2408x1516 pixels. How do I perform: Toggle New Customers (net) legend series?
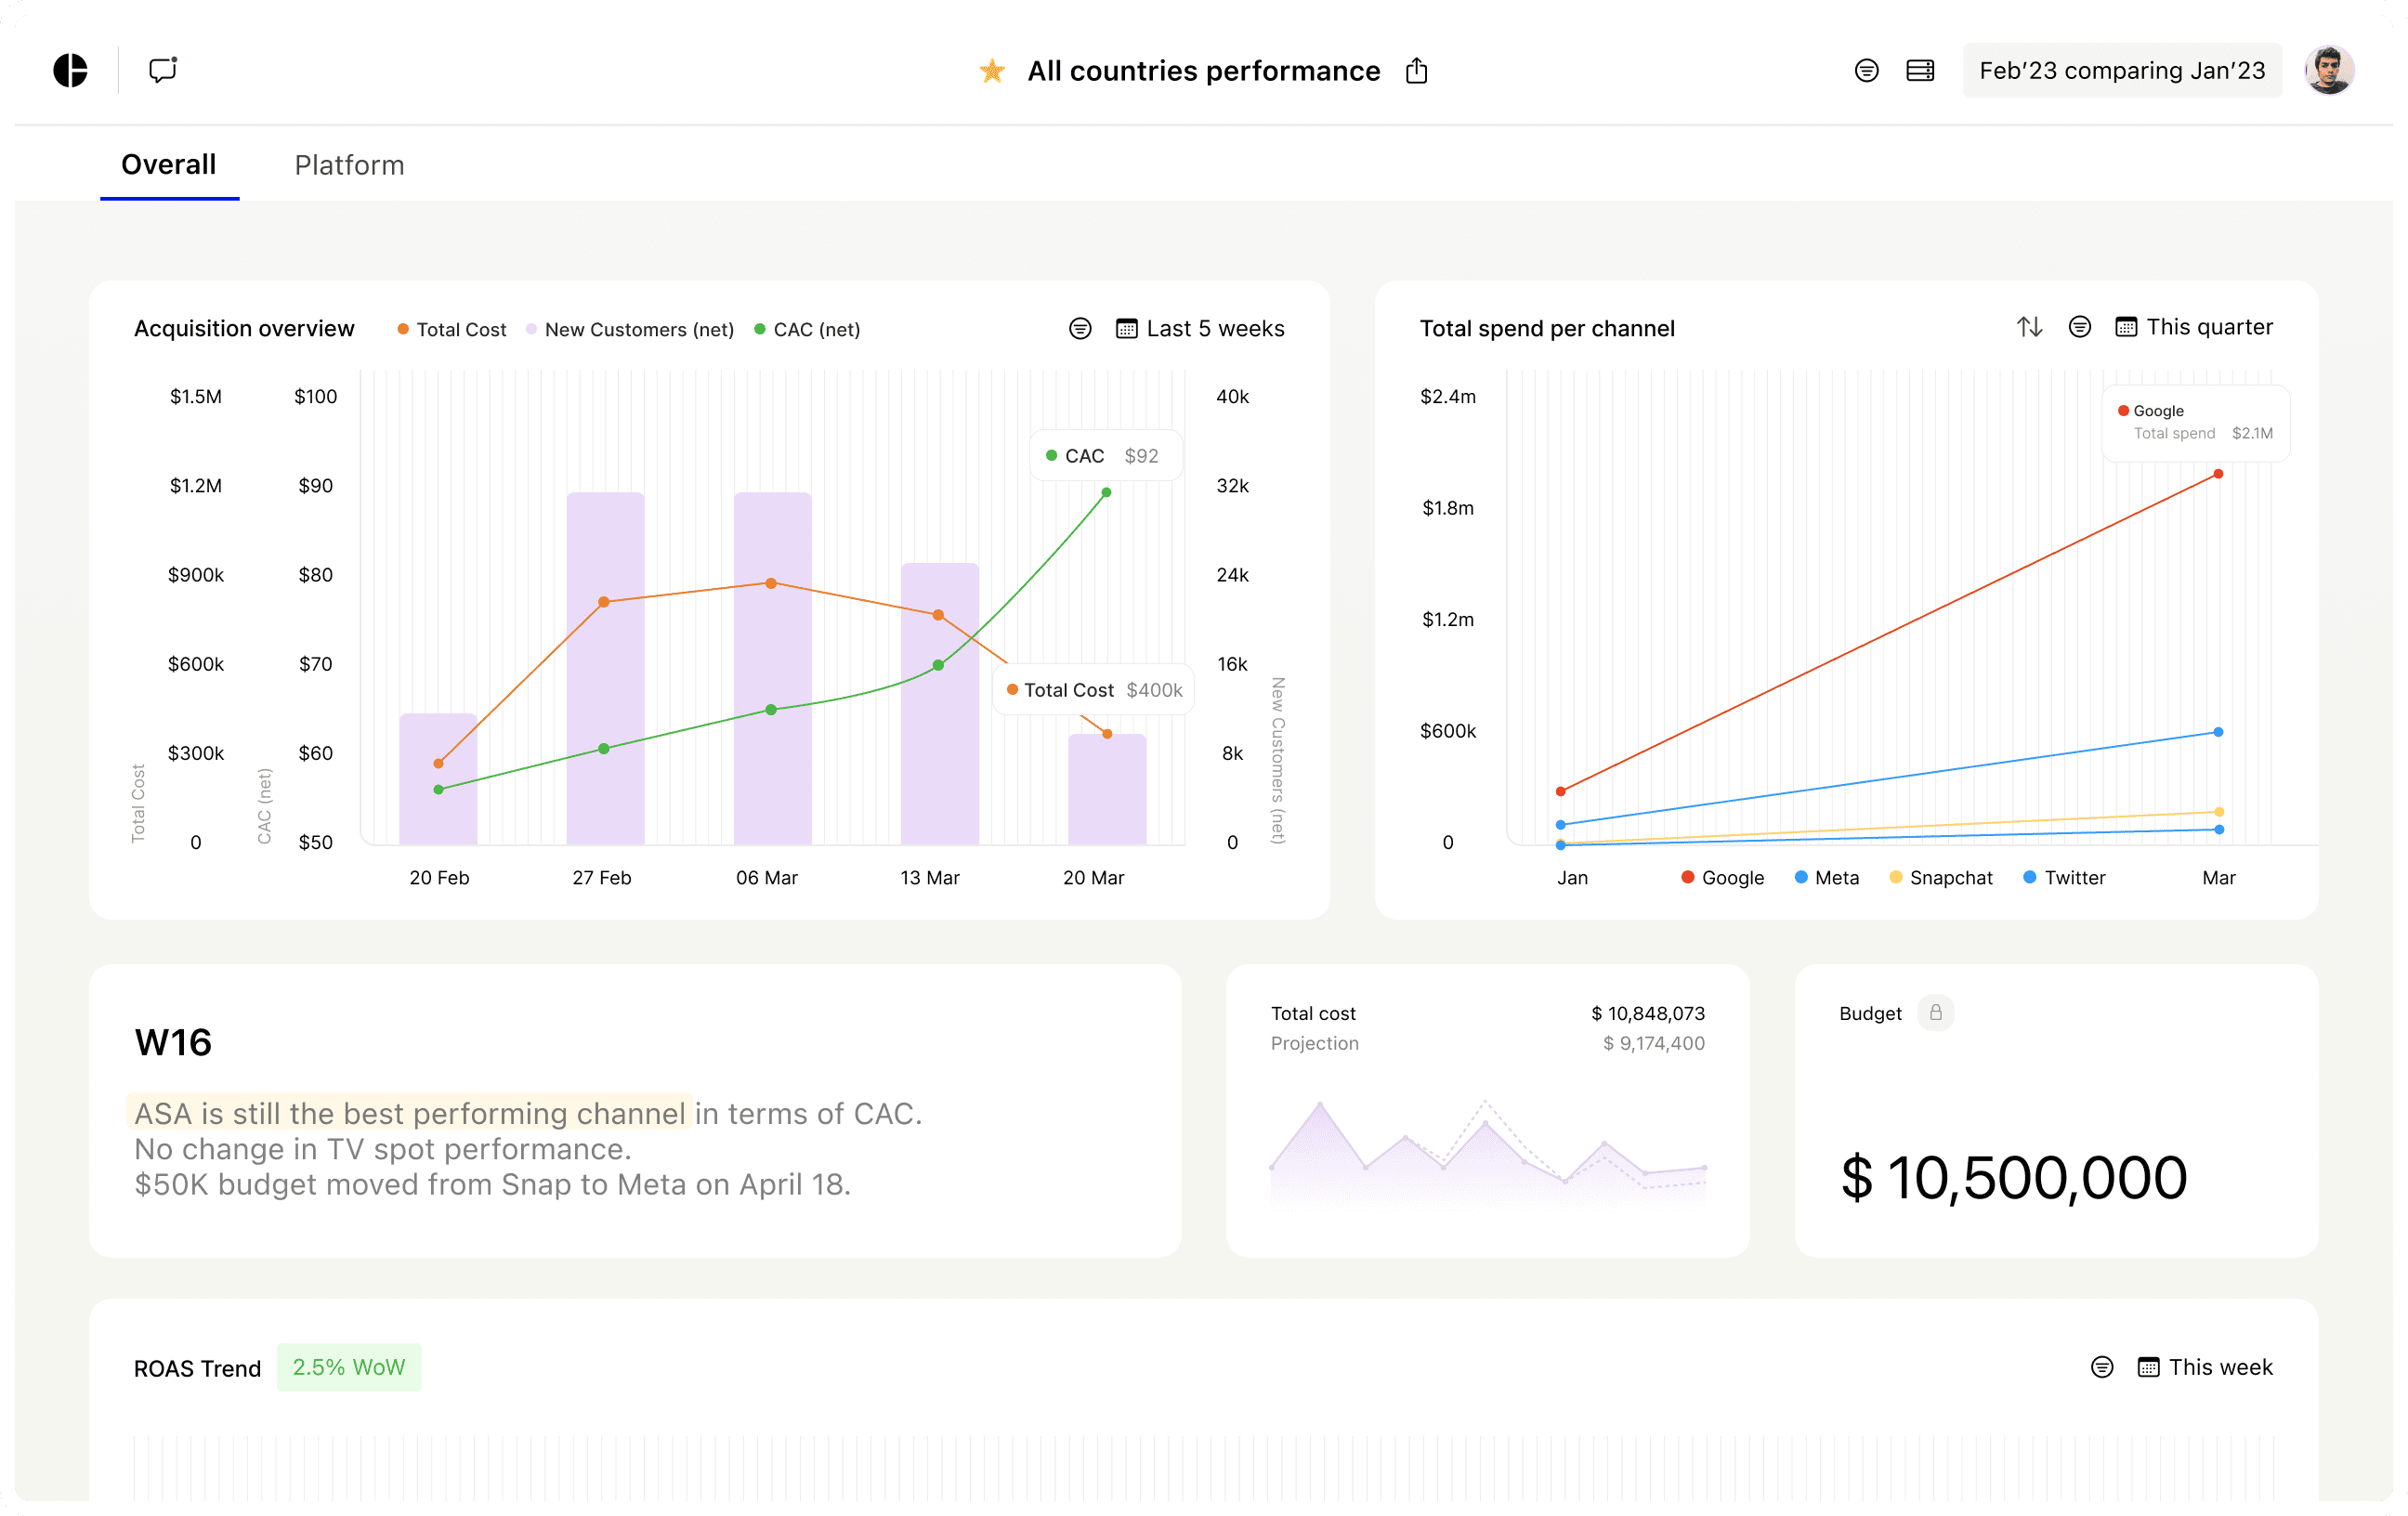pos(630,330)
